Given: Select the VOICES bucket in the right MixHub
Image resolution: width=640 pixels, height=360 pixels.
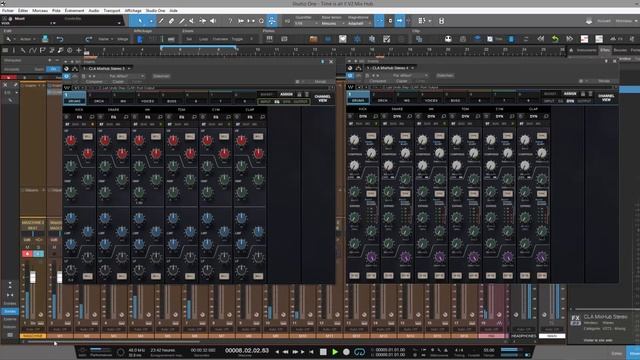Looking at the screenshot, I should point(431,98).
